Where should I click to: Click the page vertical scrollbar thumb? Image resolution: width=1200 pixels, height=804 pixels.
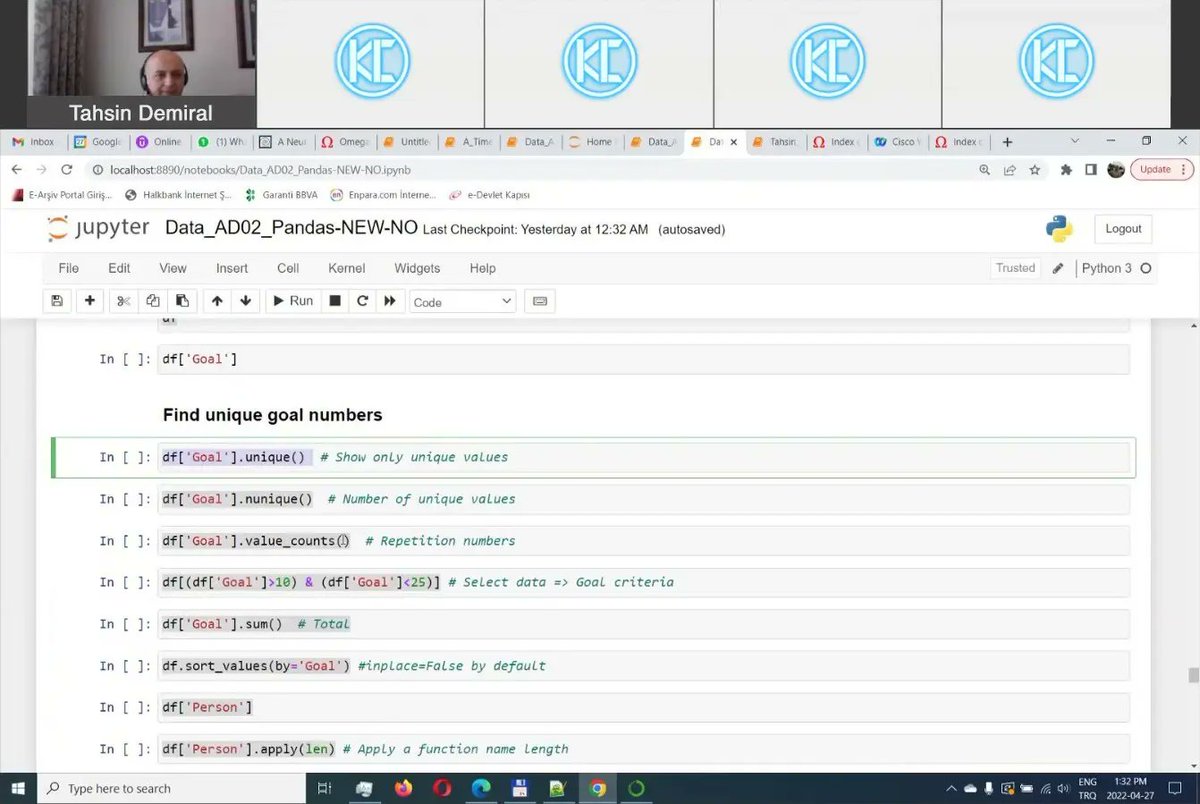click(1192, 675)
